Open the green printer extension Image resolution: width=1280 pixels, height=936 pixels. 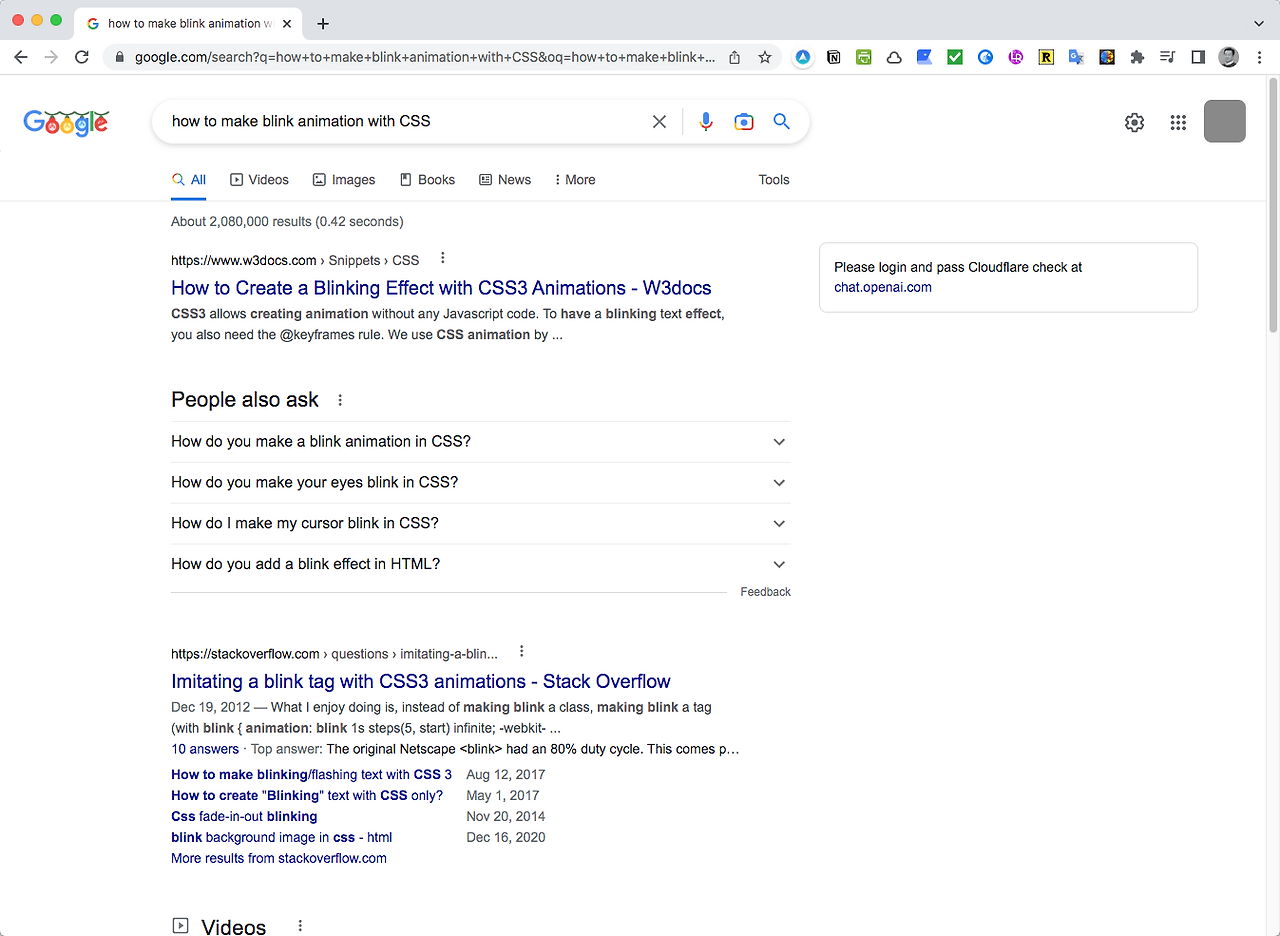click(864, 57)
